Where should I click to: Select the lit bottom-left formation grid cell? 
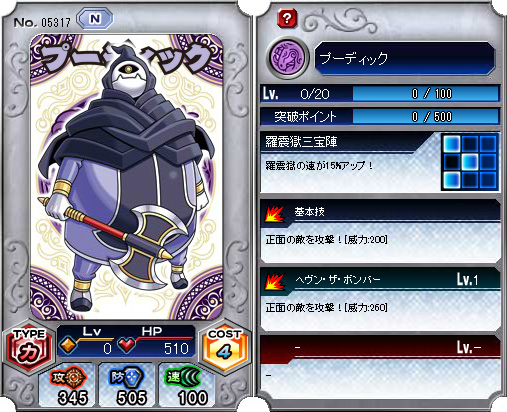pyautogui.click(x=452, y=180)
